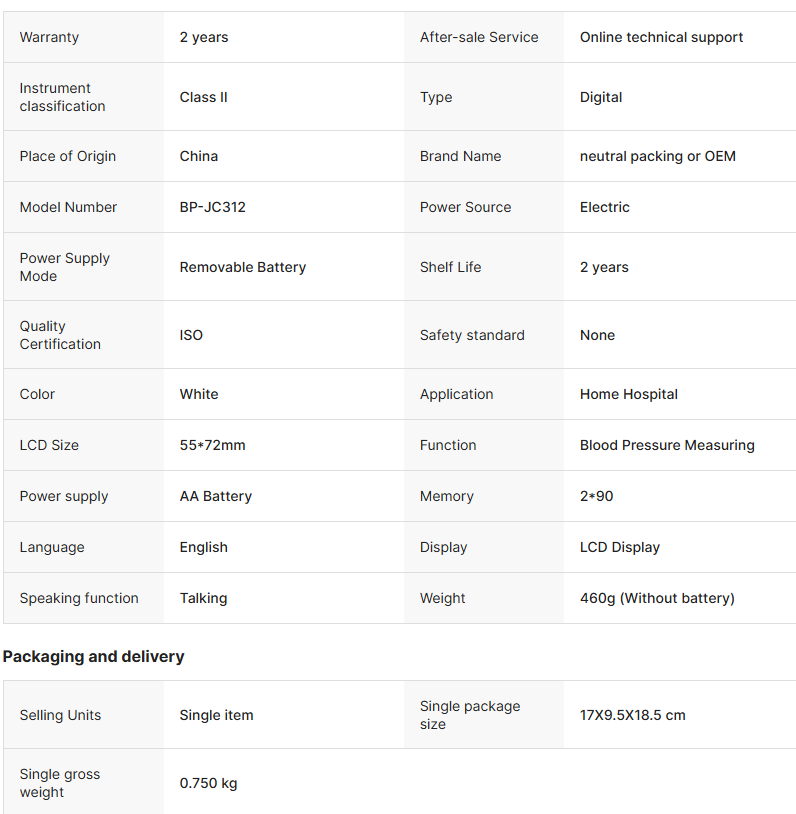This screenshot has height=814, width=796.
Task: Click the Safety standard label
Action: tap(472, 335)
